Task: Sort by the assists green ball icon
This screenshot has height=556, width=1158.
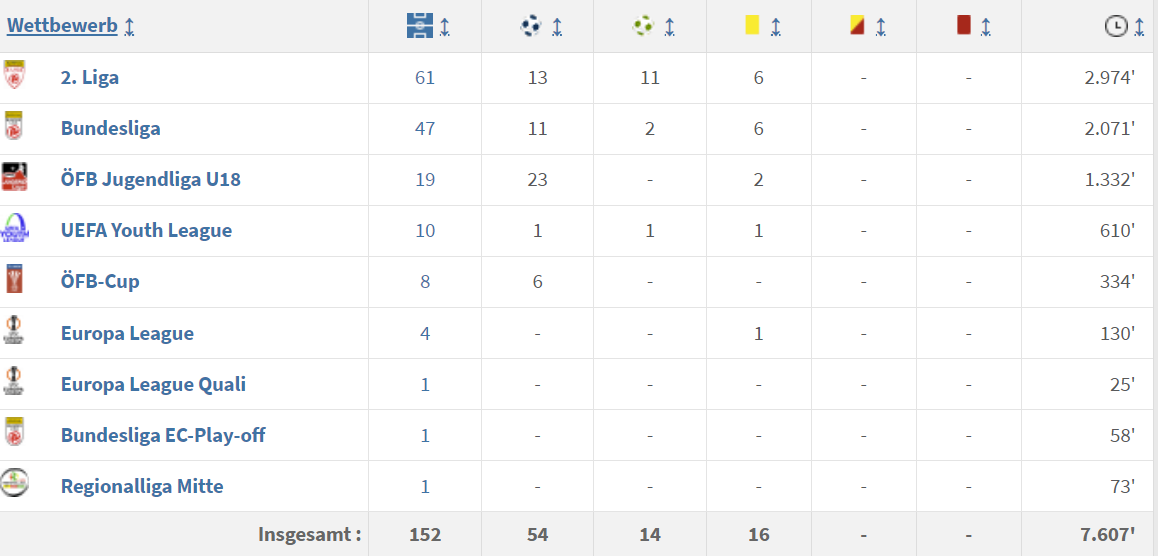Action: pos(643,27)
